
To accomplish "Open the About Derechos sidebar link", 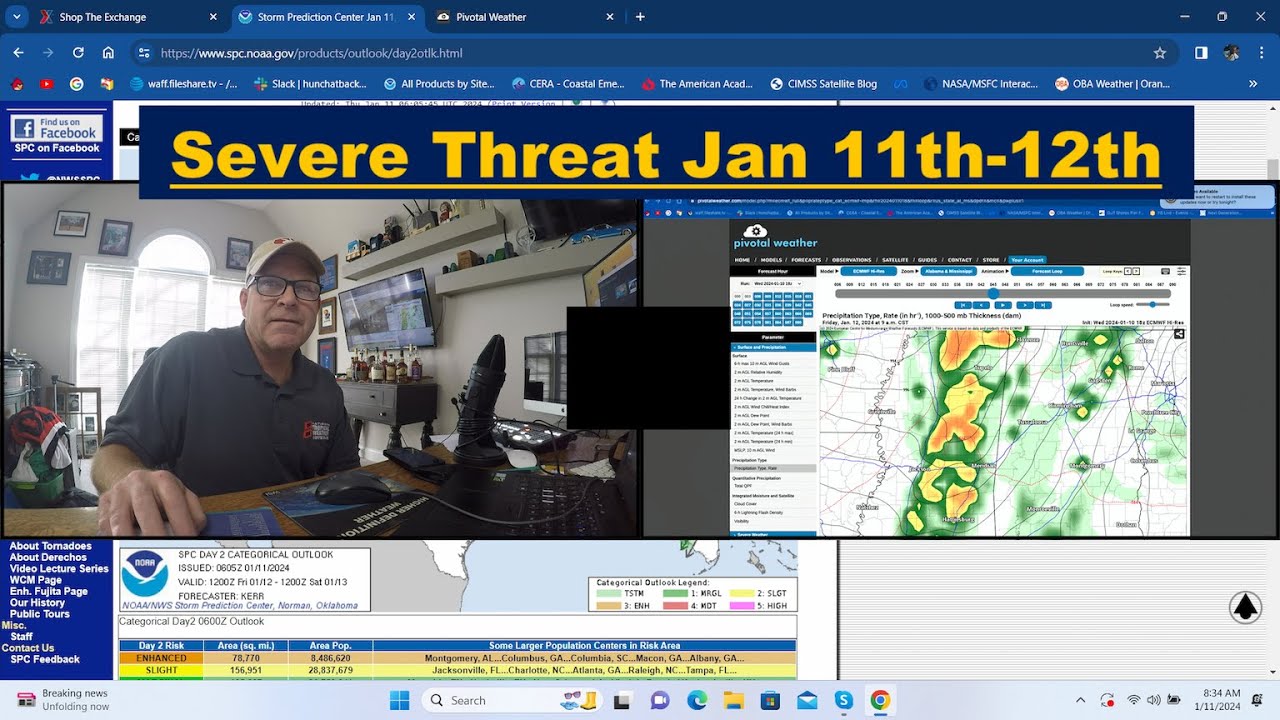I will pyautogui.click(x=48, y=557).
